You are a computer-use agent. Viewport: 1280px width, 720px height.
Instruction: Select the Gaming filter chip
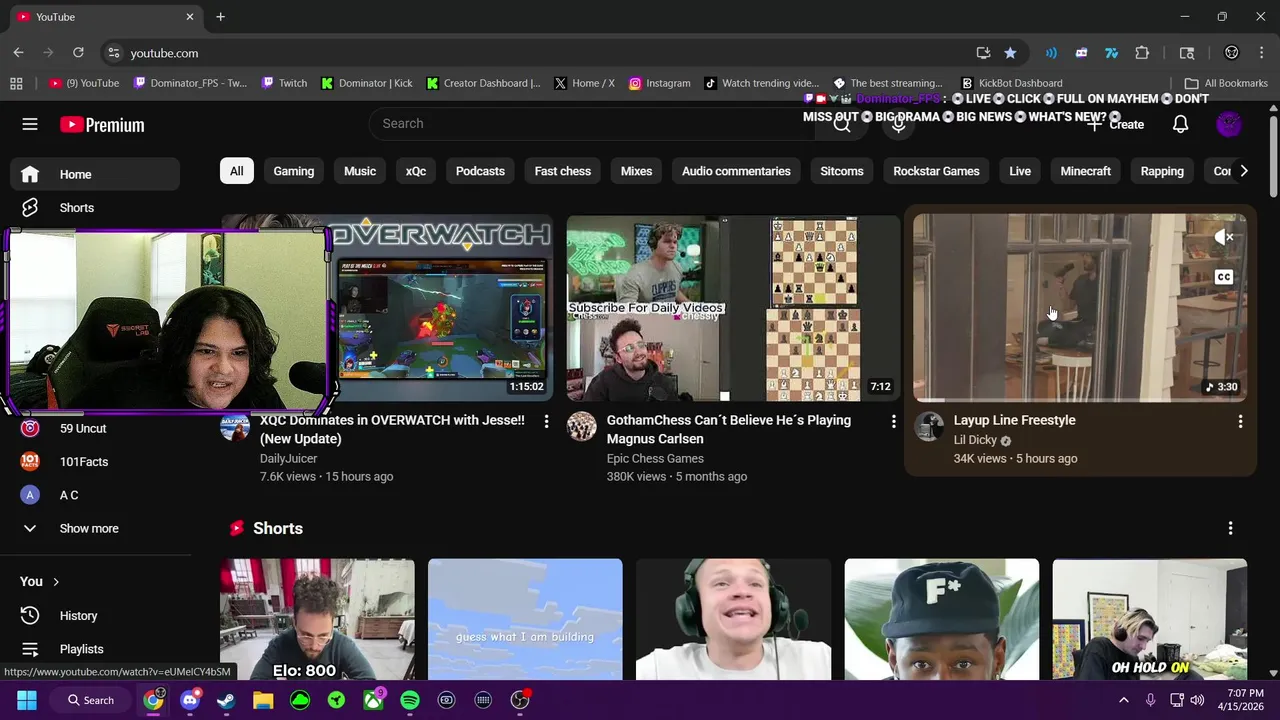point(294,171)
